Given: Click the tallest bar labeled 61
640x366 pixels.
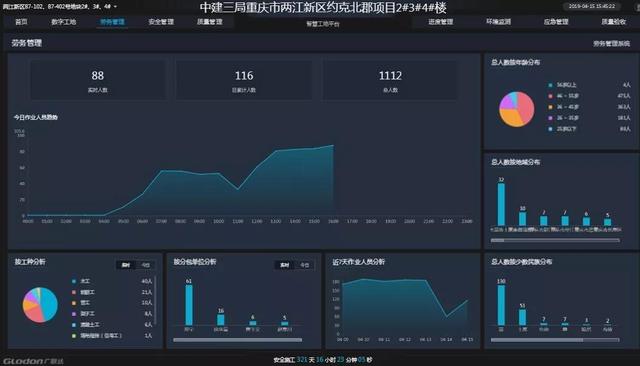Looking at the screenshot, I should pyautogui.click(x=189, y=305).
